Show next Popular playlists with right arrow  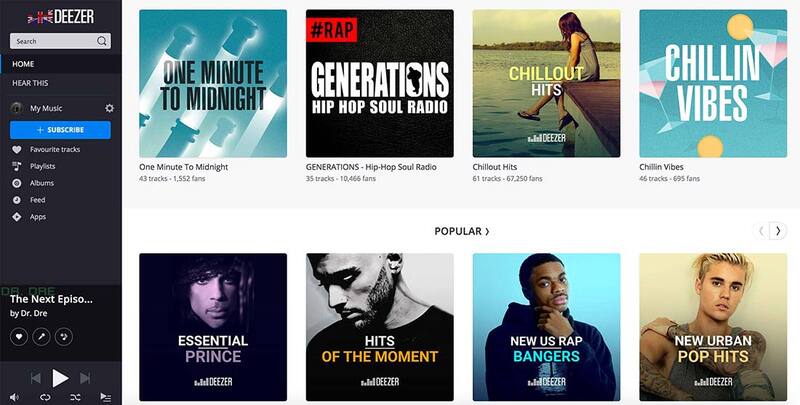point(778,231)
